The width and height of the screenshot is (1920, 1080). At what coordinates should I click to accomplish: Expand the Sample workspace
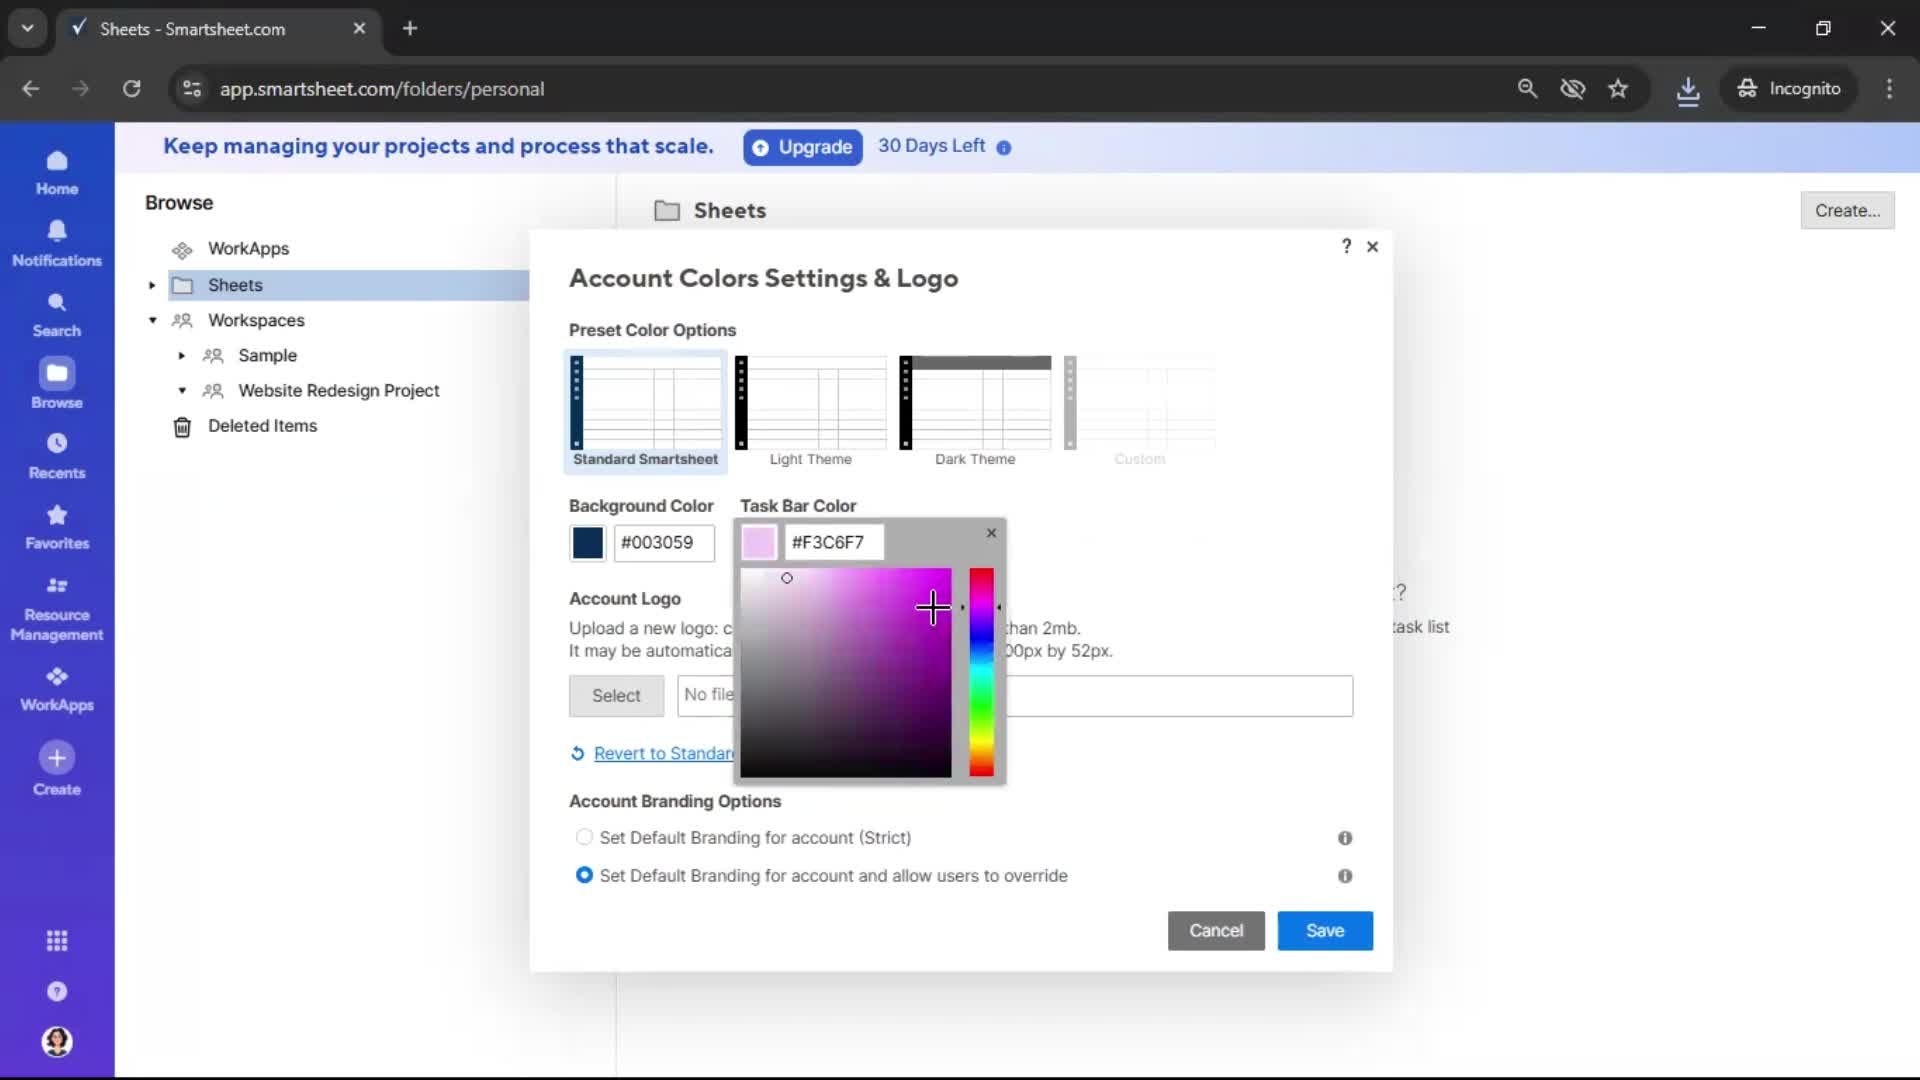(181, 356)
